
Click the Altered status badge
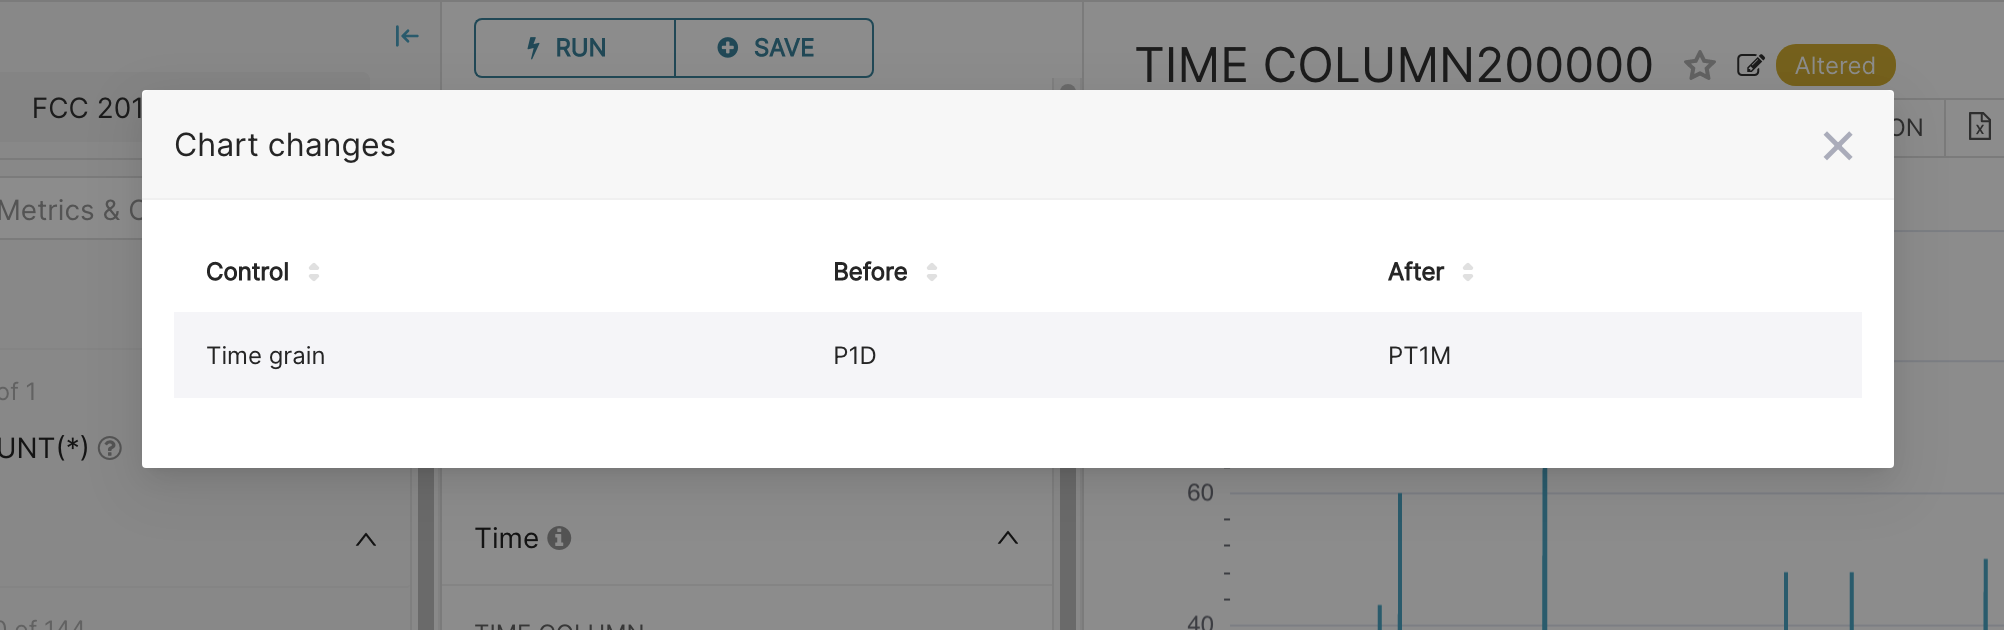[1835, 66]
